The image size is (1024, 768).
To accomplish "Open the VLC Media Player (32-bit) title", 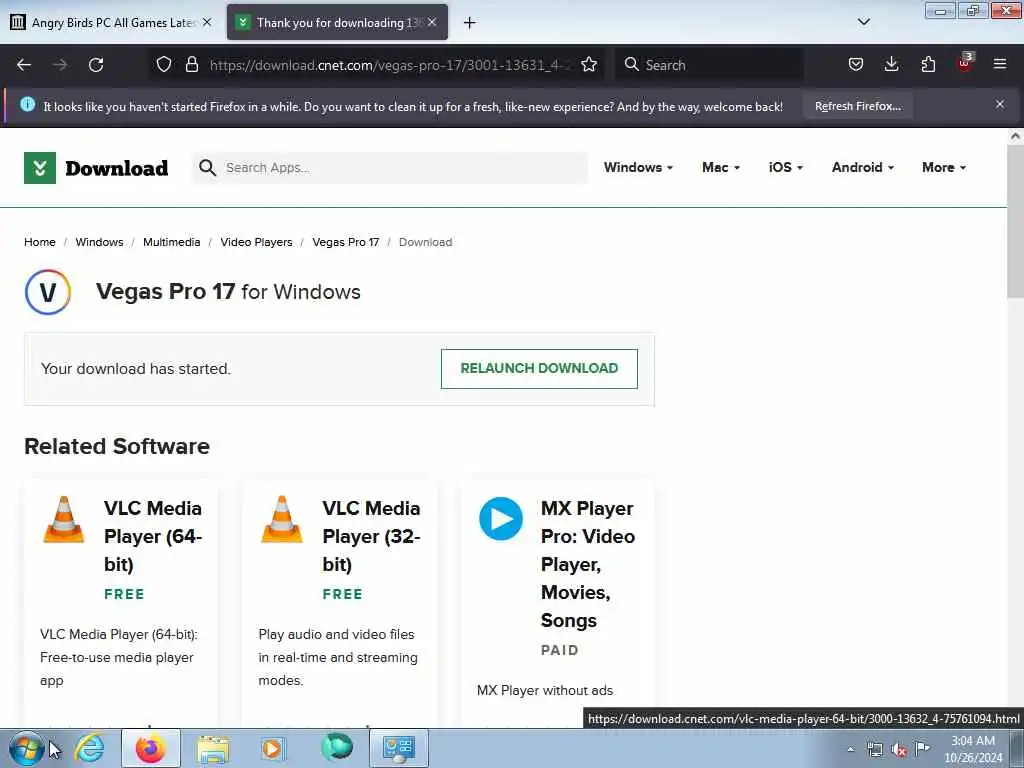I will tap(371, 536).
